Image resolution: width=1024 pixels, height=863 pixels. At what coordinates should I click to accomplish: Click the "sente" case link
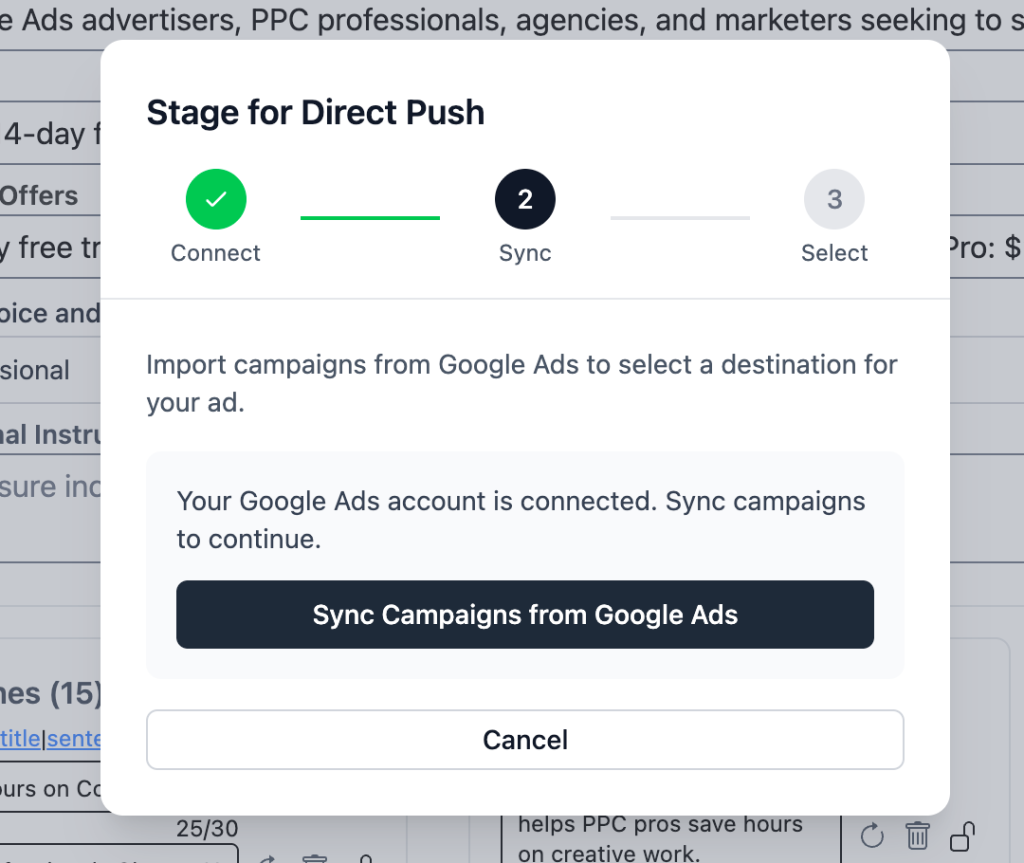(74, 739)
